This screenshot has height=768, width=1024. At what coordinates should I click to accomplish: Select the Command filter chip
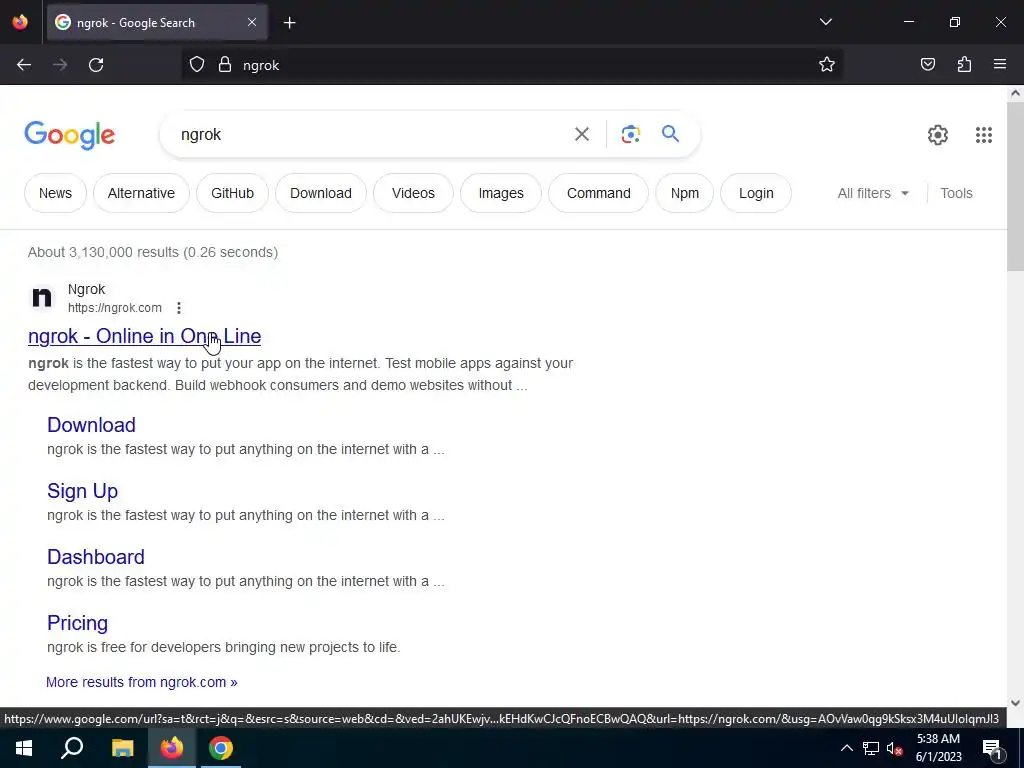(599, 193)
